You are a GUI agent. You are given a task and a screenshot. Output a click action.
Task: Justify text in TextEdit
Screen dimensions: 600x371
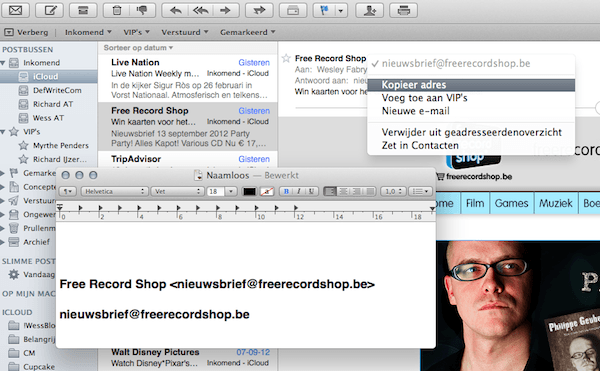pyautogui.click(x=370, y=191)
